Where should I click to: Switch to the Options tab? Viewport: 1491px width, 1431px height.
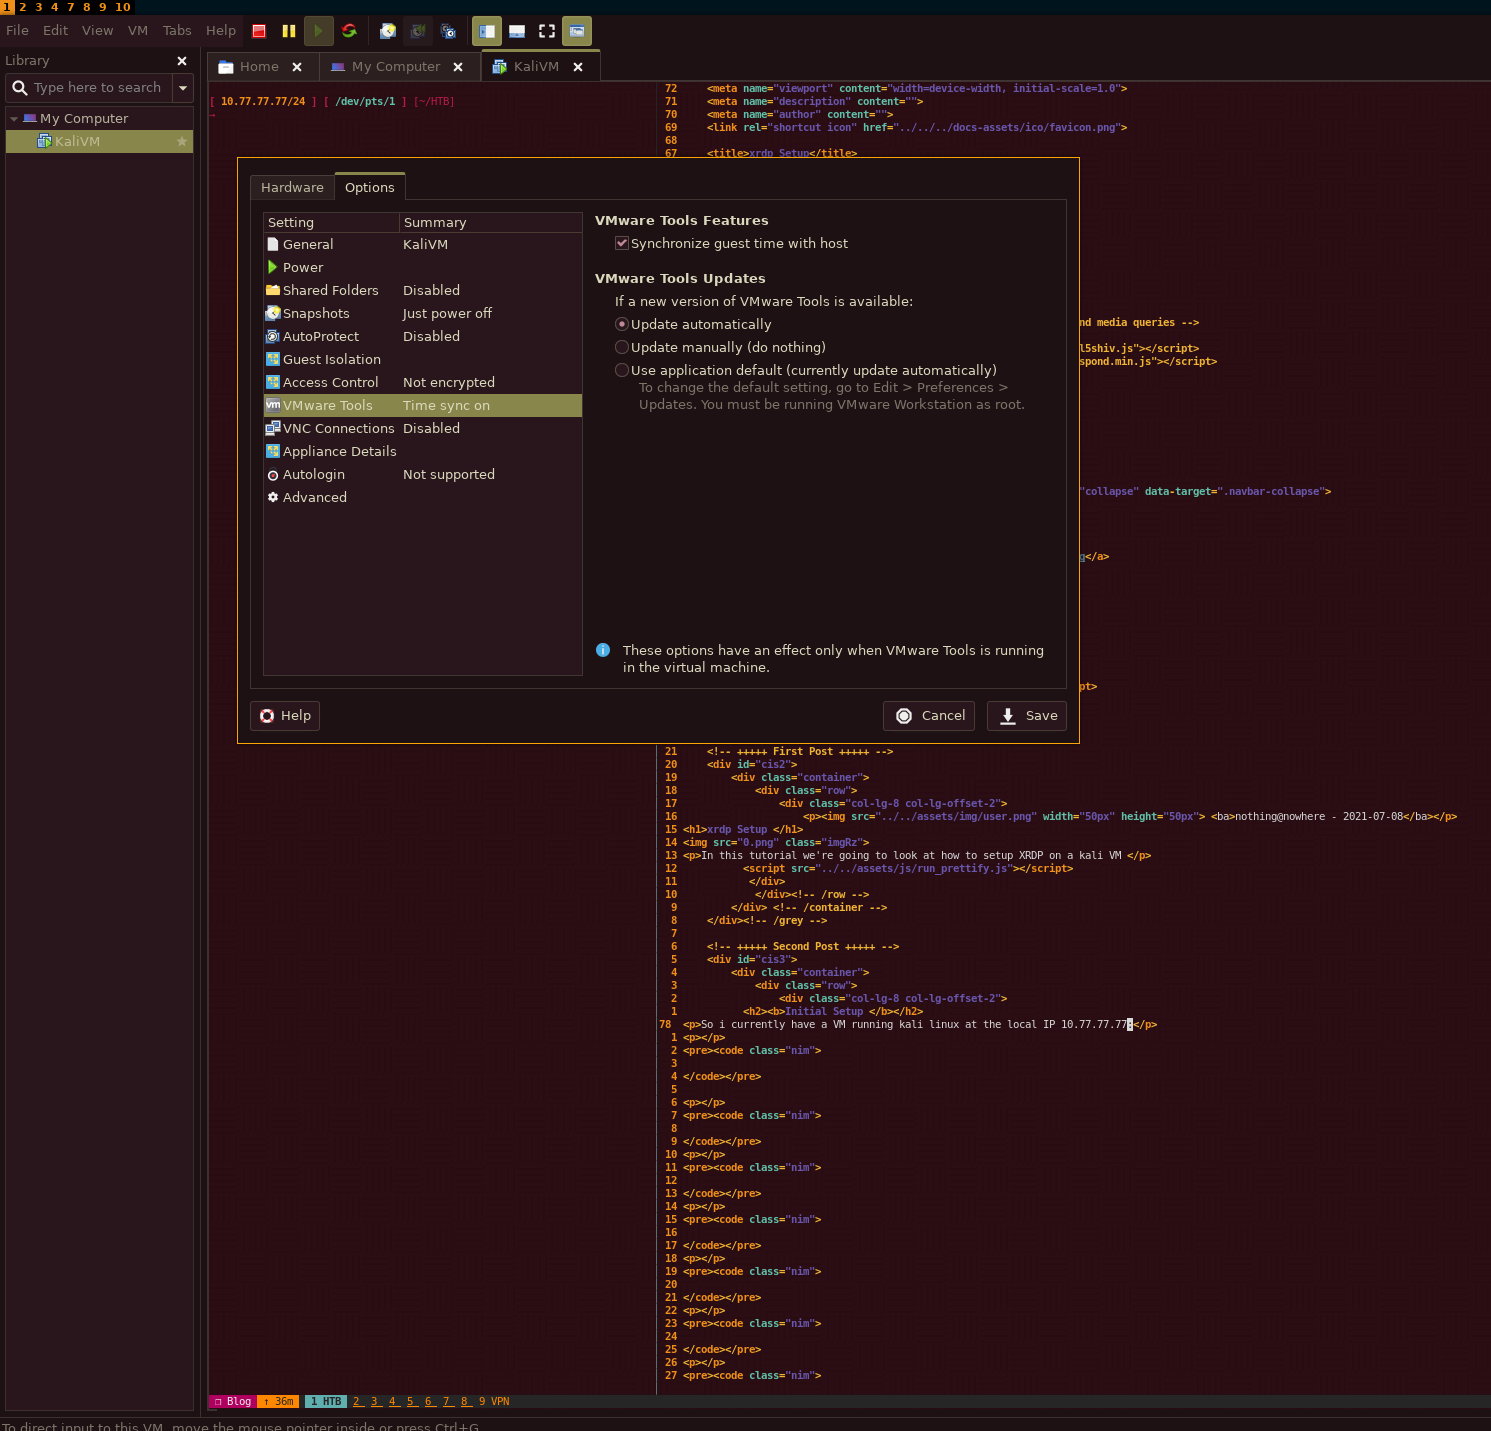370,187
